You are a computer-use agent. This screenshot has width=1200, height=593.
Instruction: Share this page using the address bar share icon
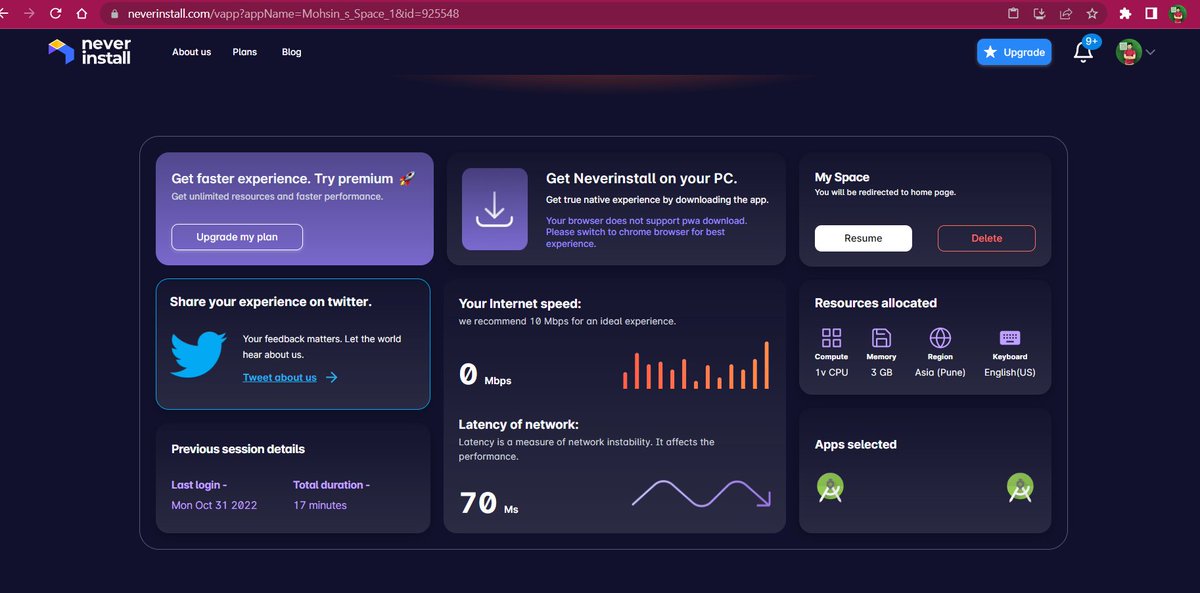[x=1066, y=14]
